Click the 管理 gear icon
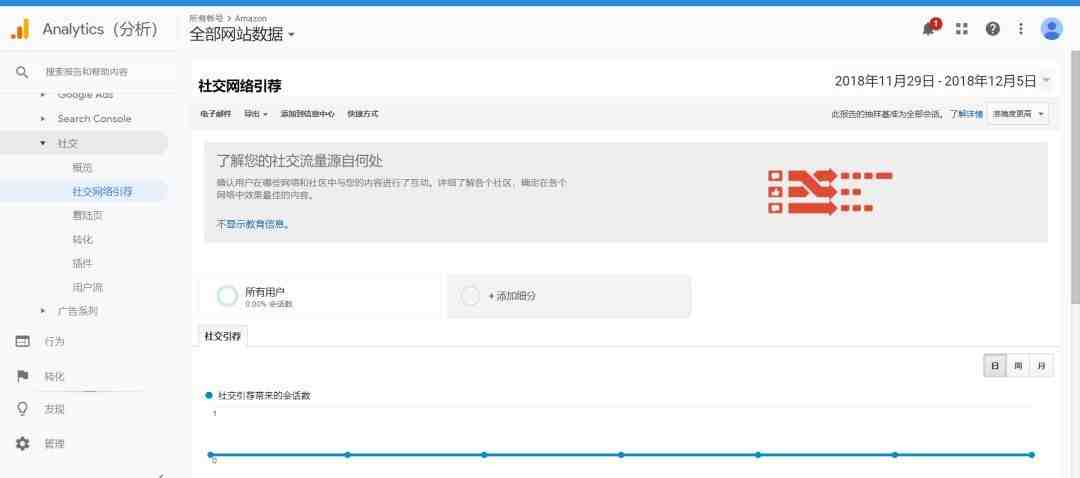This screenshot has height=478, width=1080. pos(23,444)
